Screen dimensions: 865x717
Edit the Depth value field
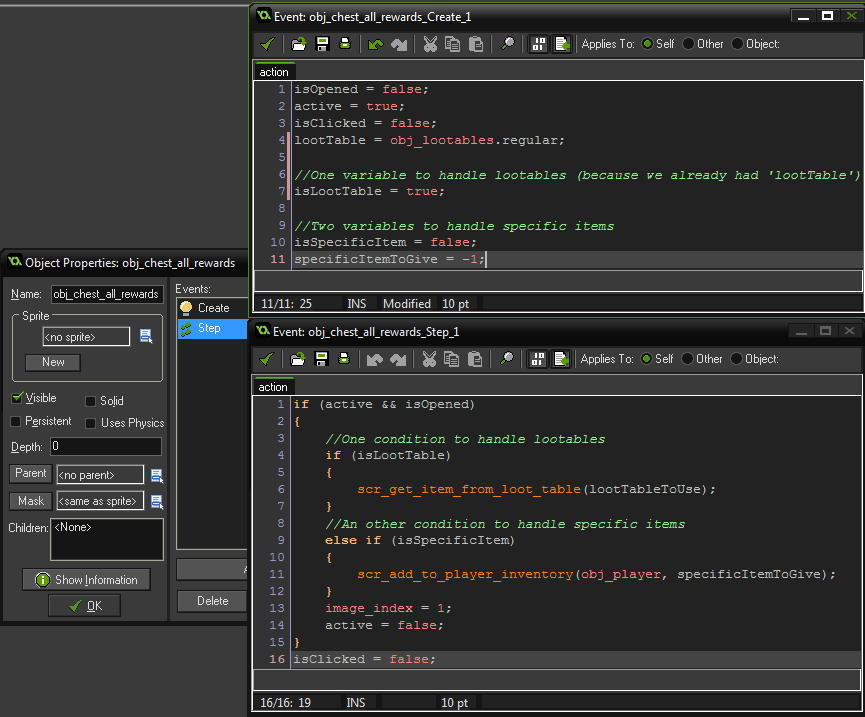coord(106,446)
